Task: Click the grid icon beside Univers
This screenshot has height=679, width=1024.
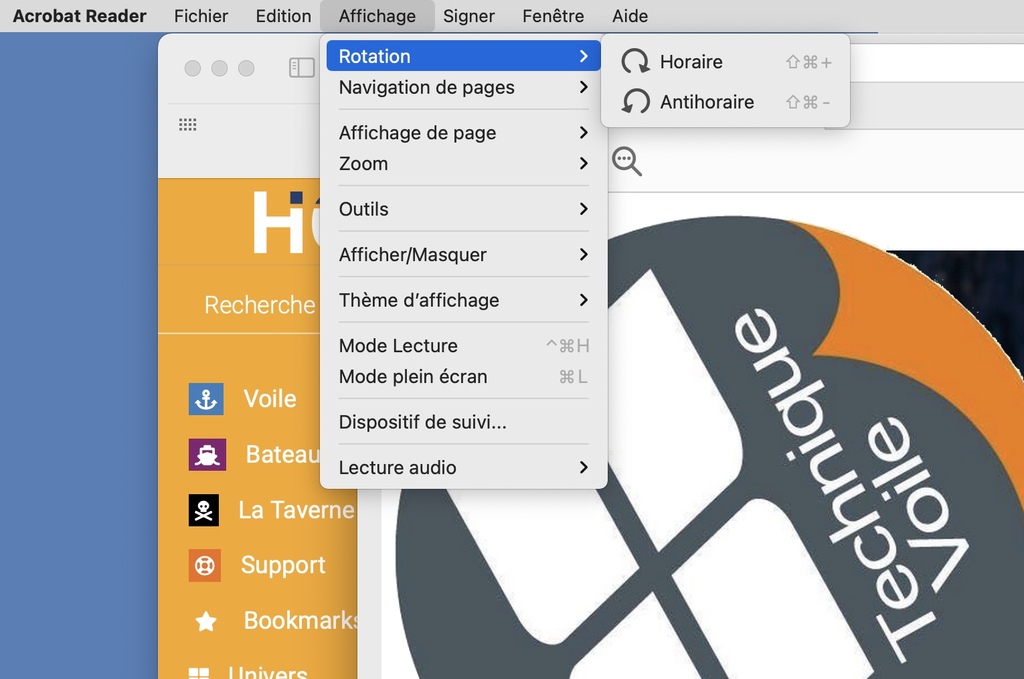Action: coord(199,673)
